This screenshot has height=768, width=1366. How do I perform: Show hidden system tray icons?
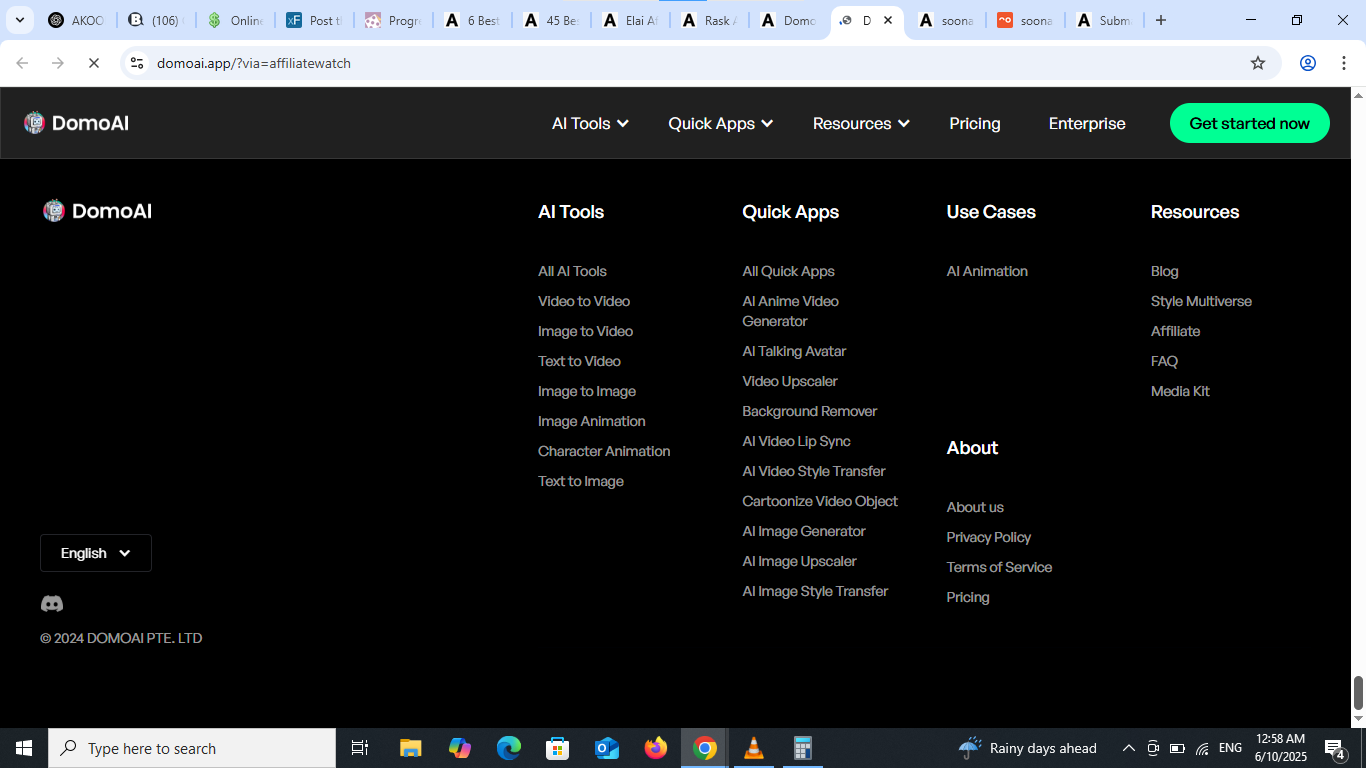(x=1129, y=748)
